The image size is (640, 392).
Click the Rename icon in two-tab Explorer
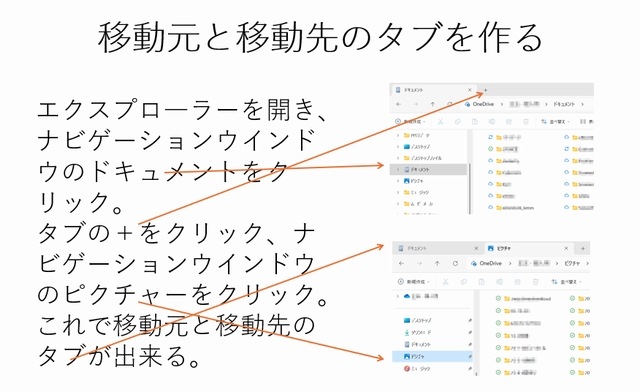point(499,282)
